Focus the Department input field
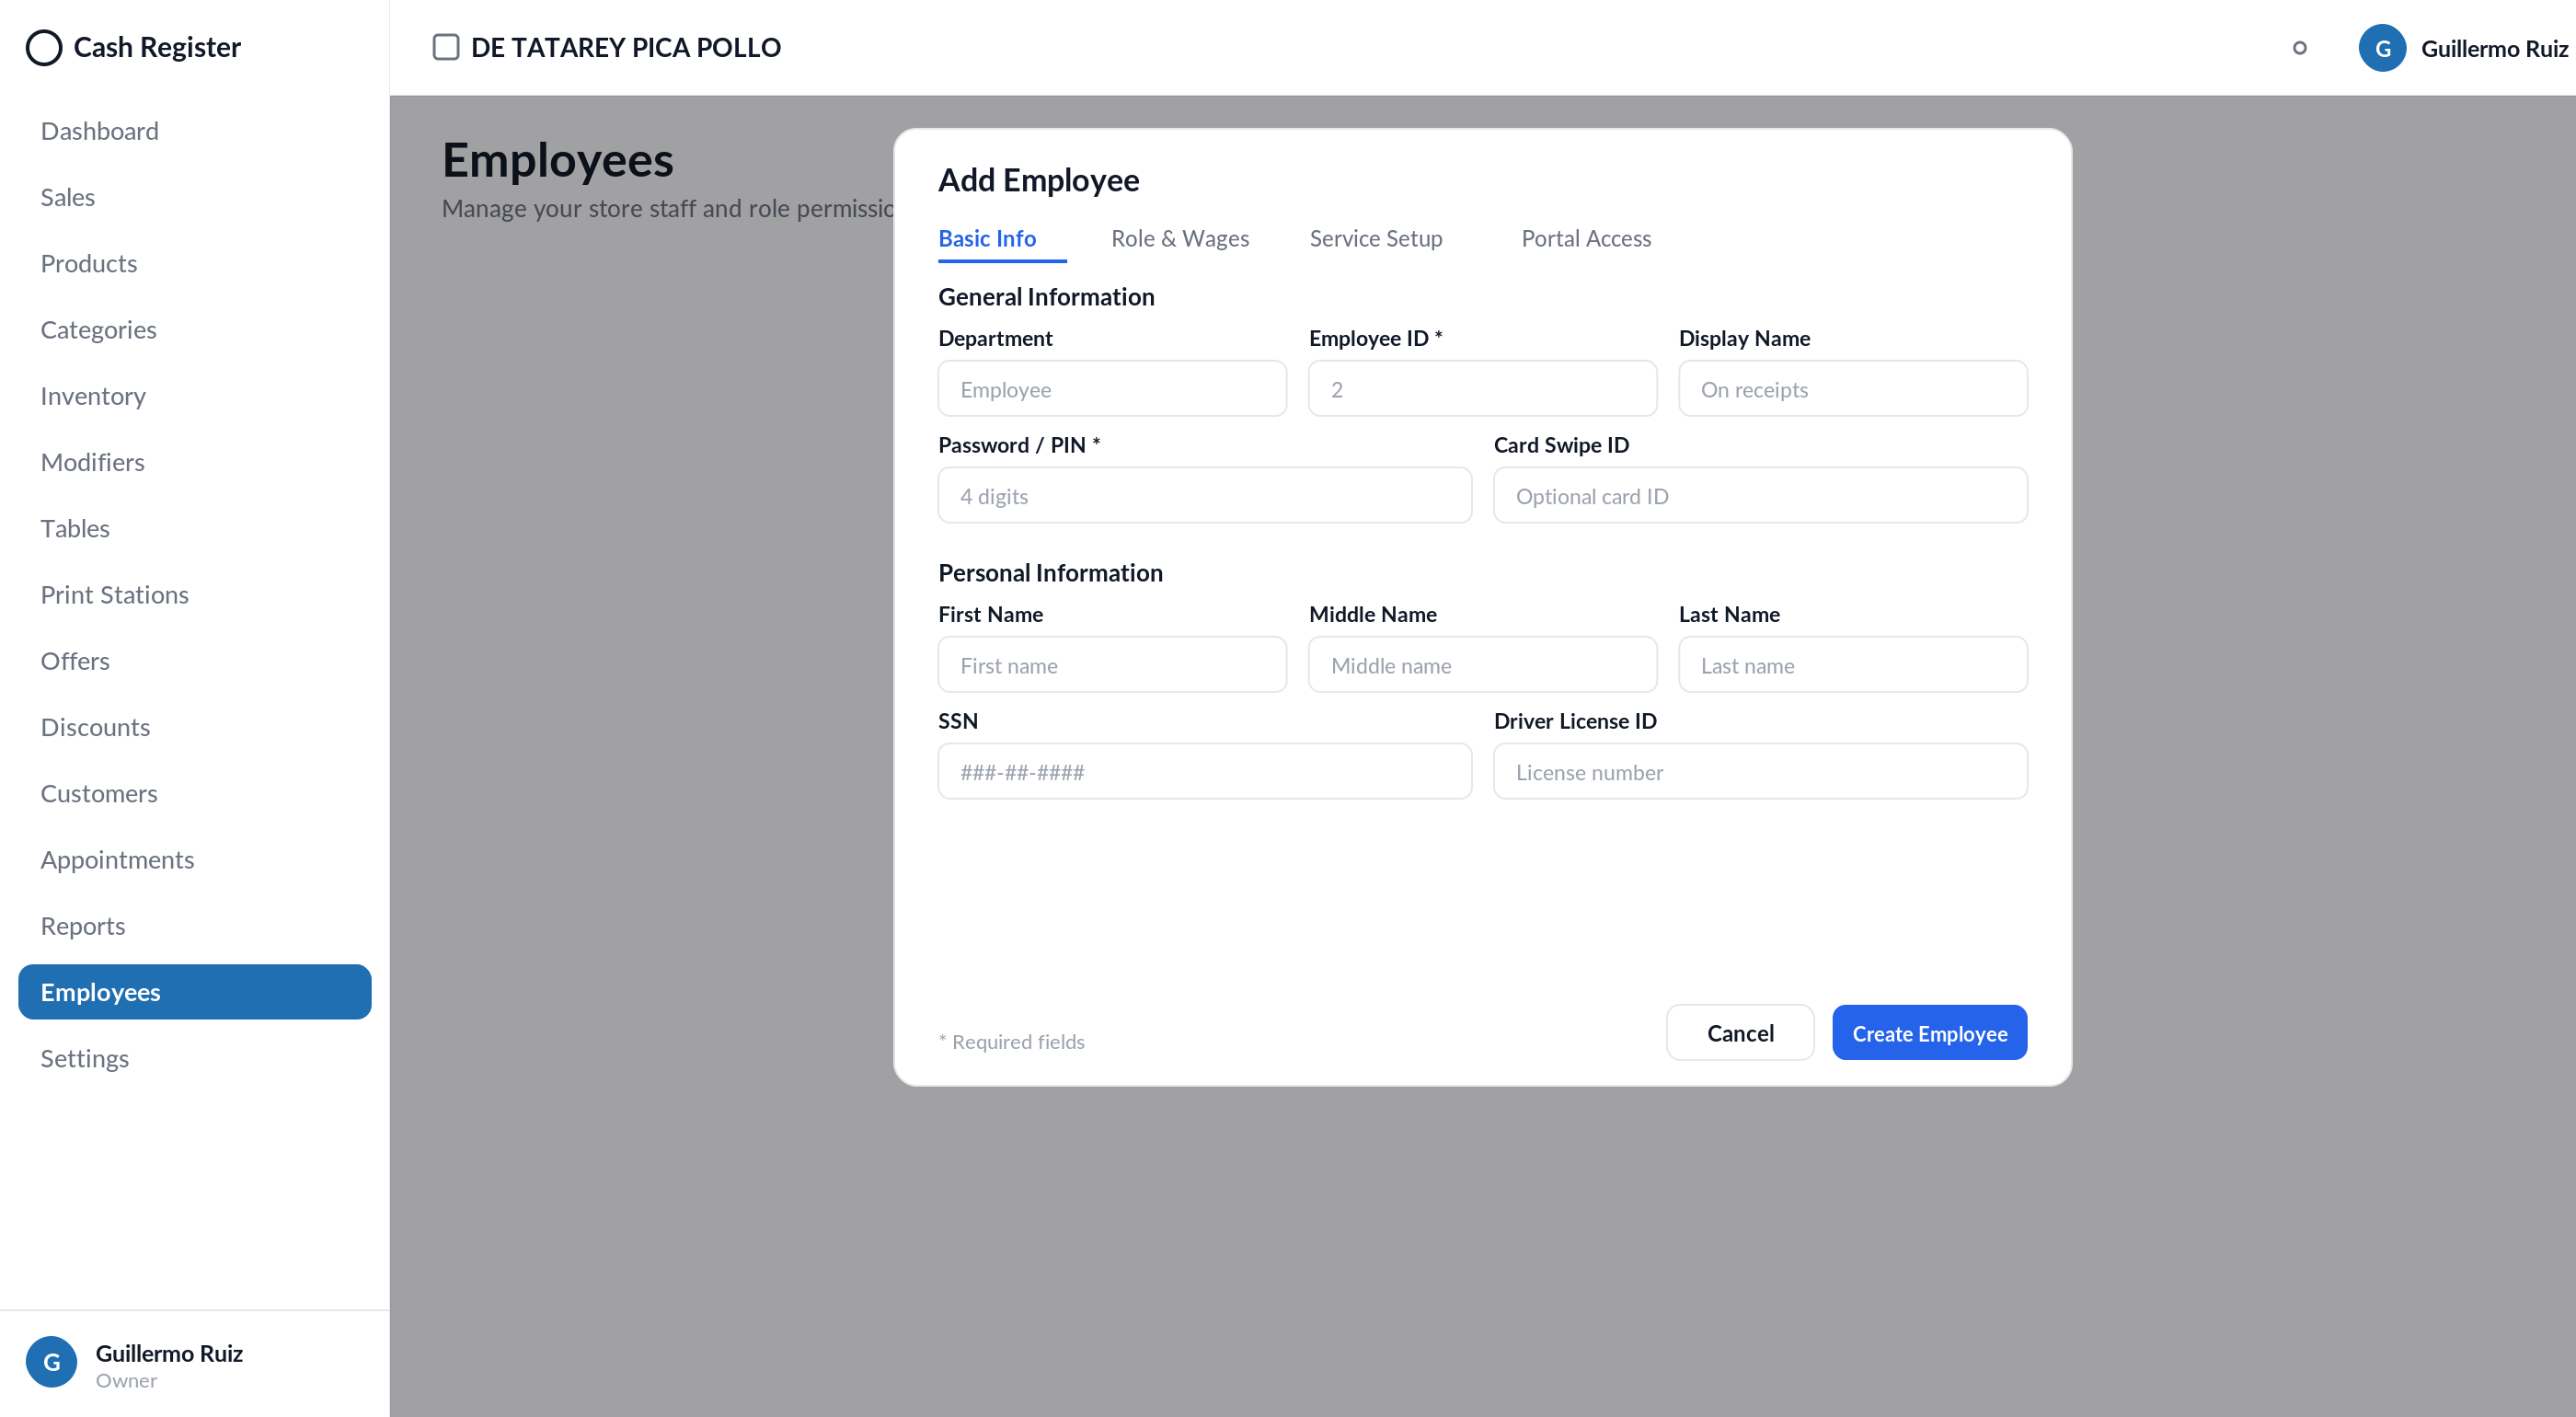This screenshot has width=2576, height=1417. pyautogui.click(x=1112, y=389)
